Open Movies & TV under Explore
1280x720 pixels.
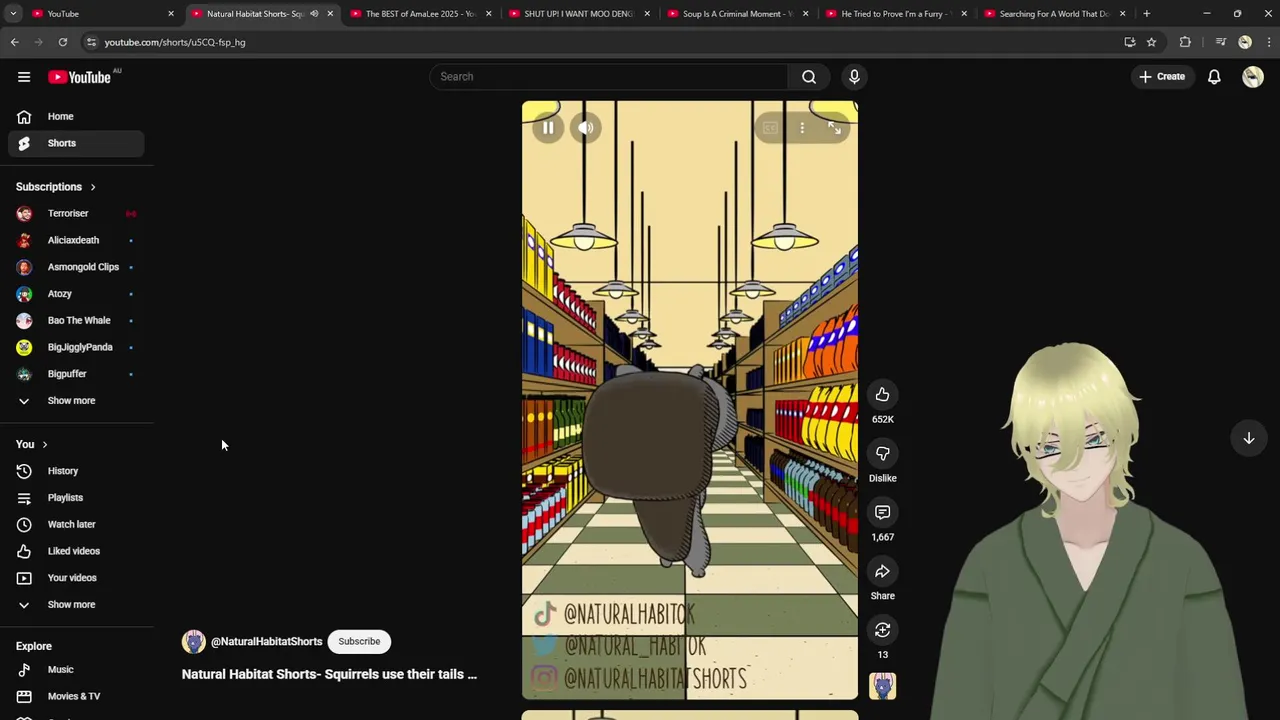[76, 697]
